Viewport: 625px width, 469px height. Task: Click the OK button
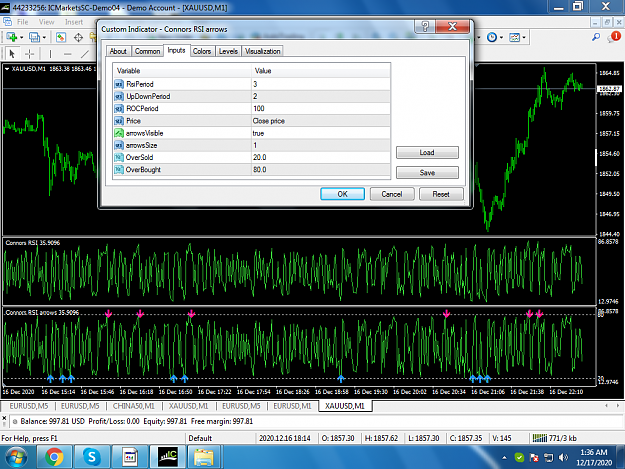(342, 194)
